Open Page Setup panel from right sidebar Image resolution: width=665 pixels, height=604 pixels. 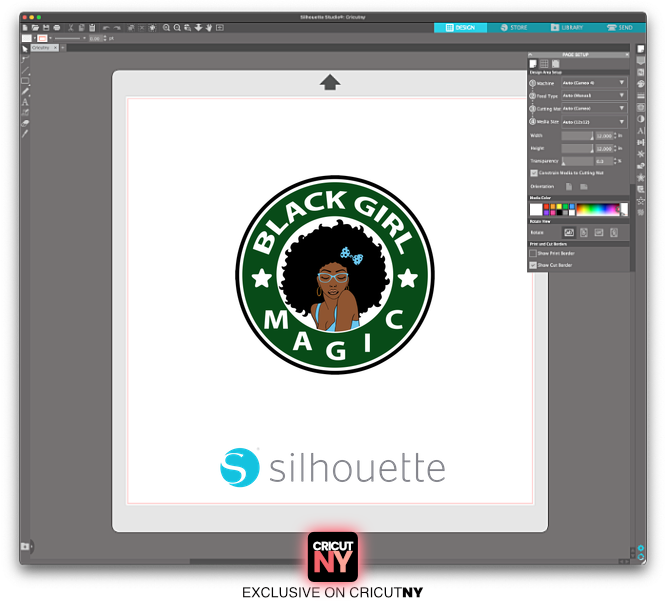(x=640, y=49)
